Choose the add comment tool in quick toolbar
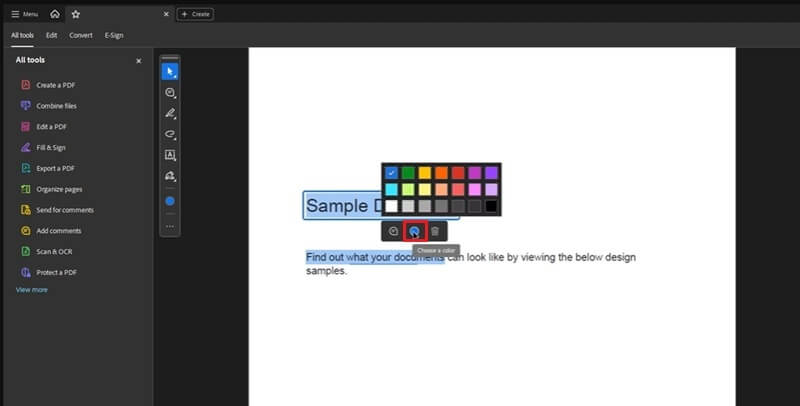800x406 pixels. [170, 92]
